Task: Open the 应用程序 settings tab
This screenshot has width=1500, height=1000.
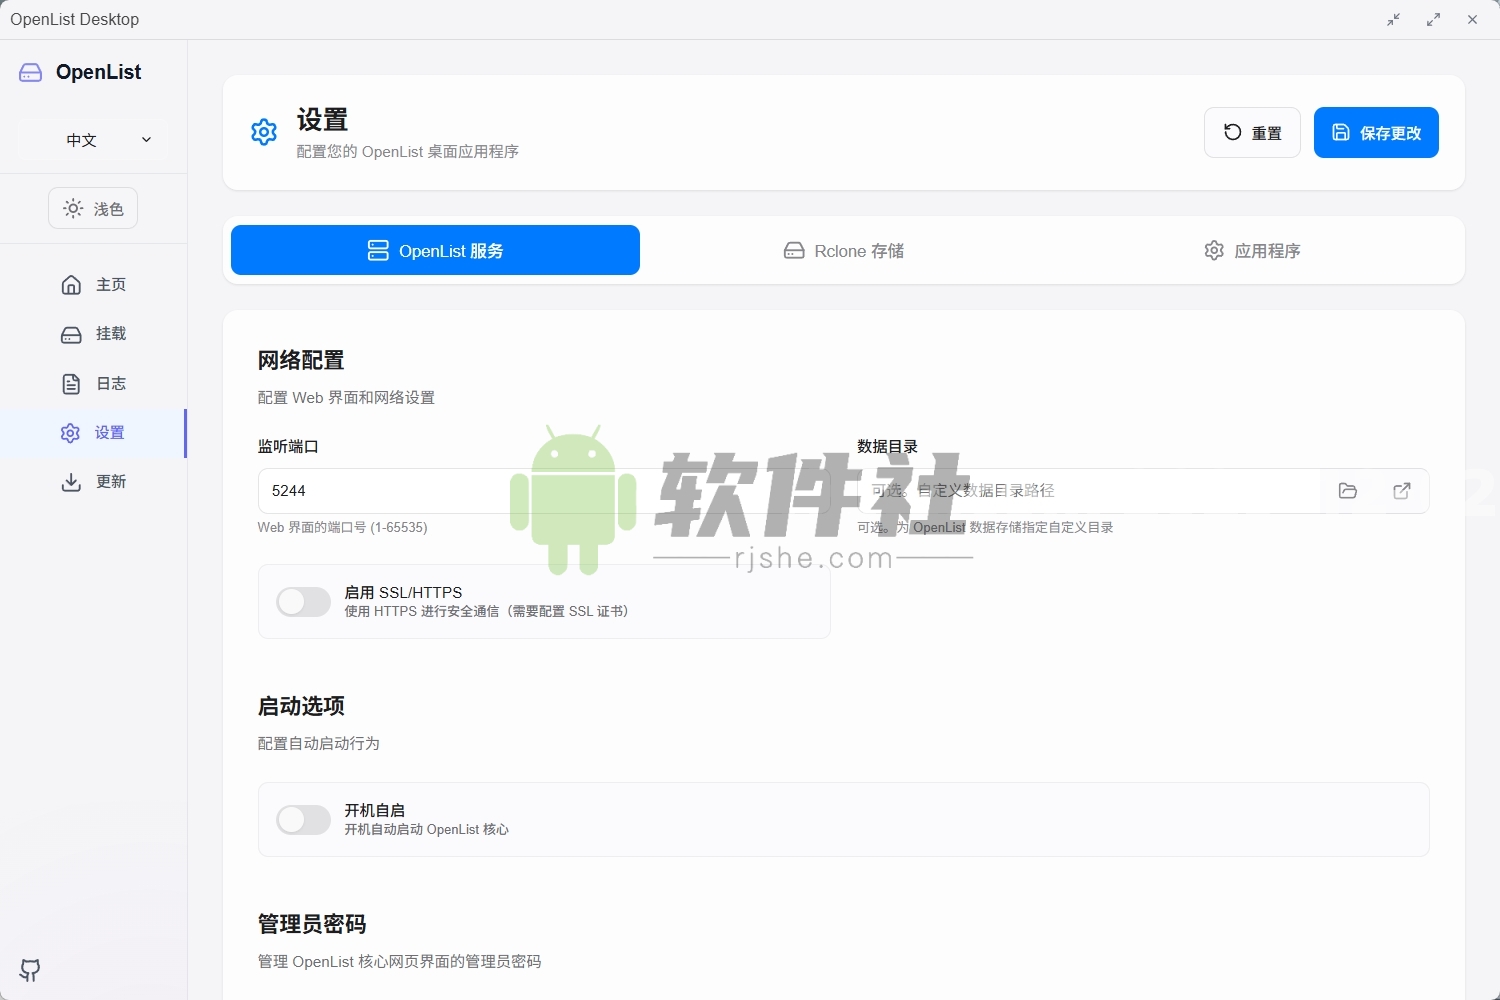Action: (x=1251, y=250)
